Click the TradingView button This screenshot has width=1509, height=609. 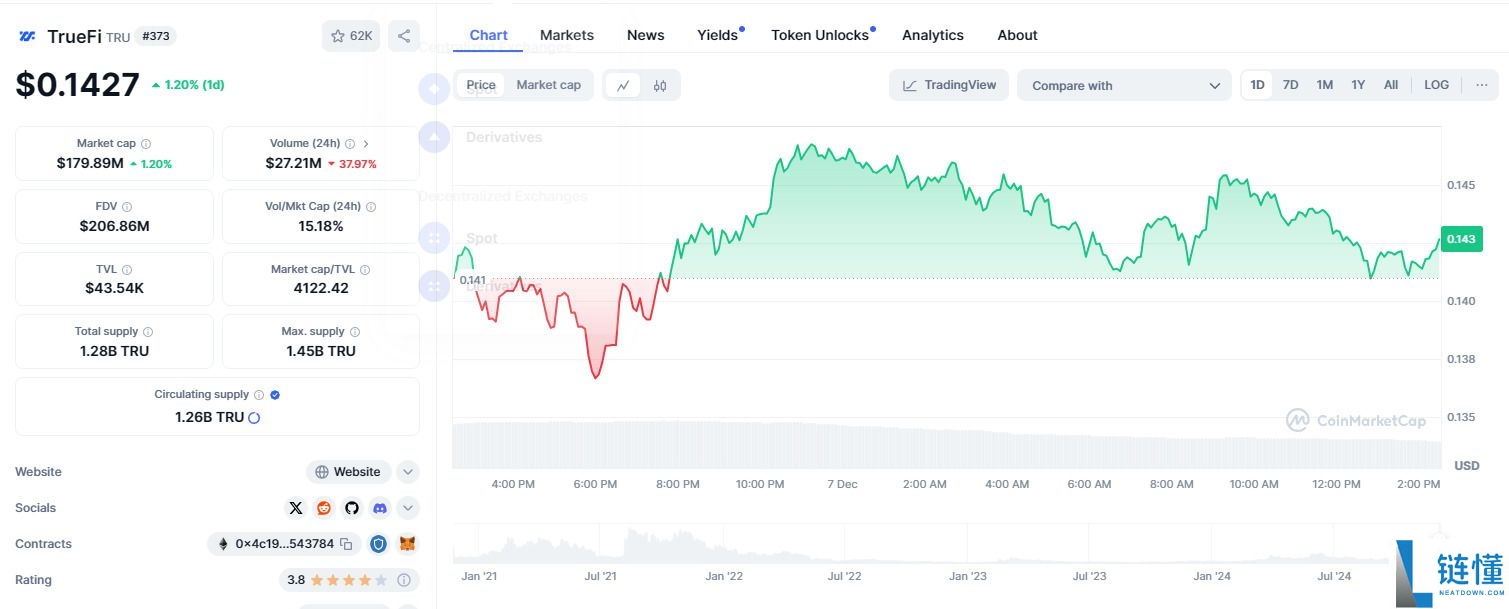[x=949, y=85]
